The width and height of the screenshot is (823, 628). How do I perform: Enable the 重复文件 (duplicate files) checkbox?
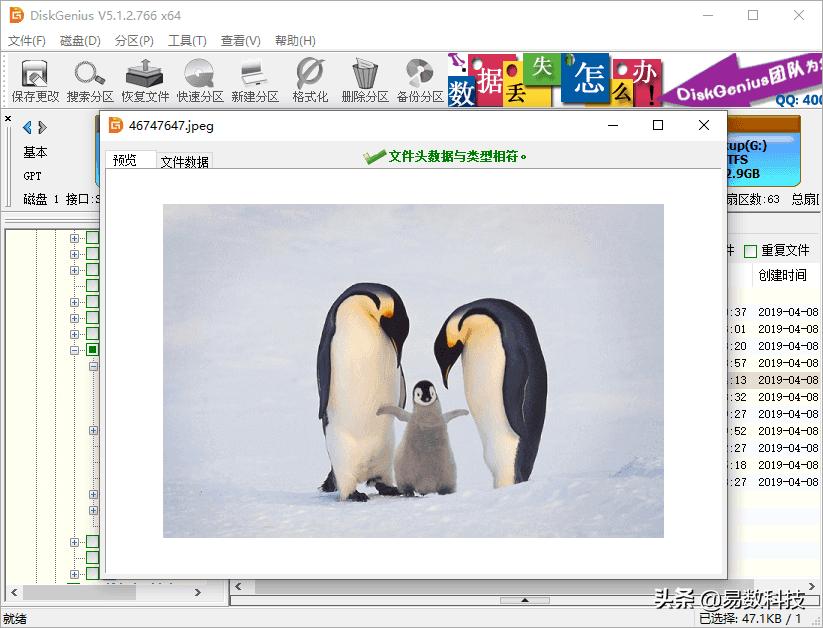click(750, 251)
